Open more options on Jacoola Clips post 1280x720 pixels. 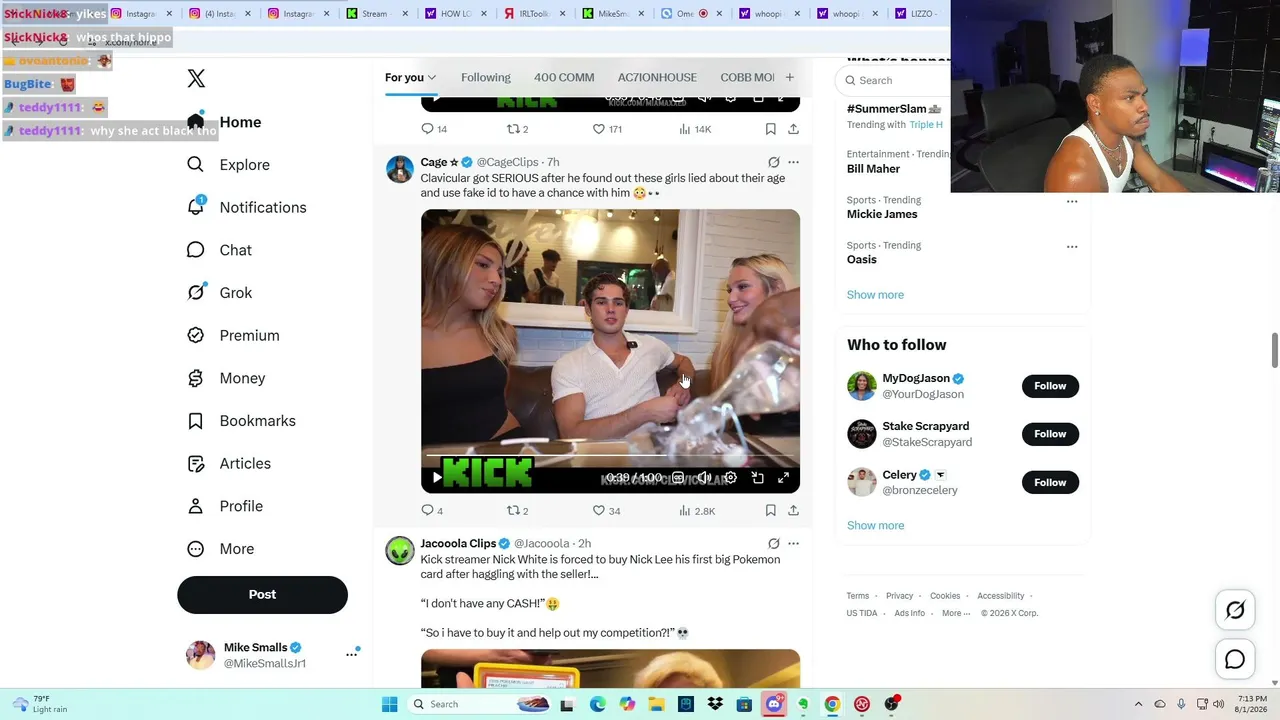(793, 544)
